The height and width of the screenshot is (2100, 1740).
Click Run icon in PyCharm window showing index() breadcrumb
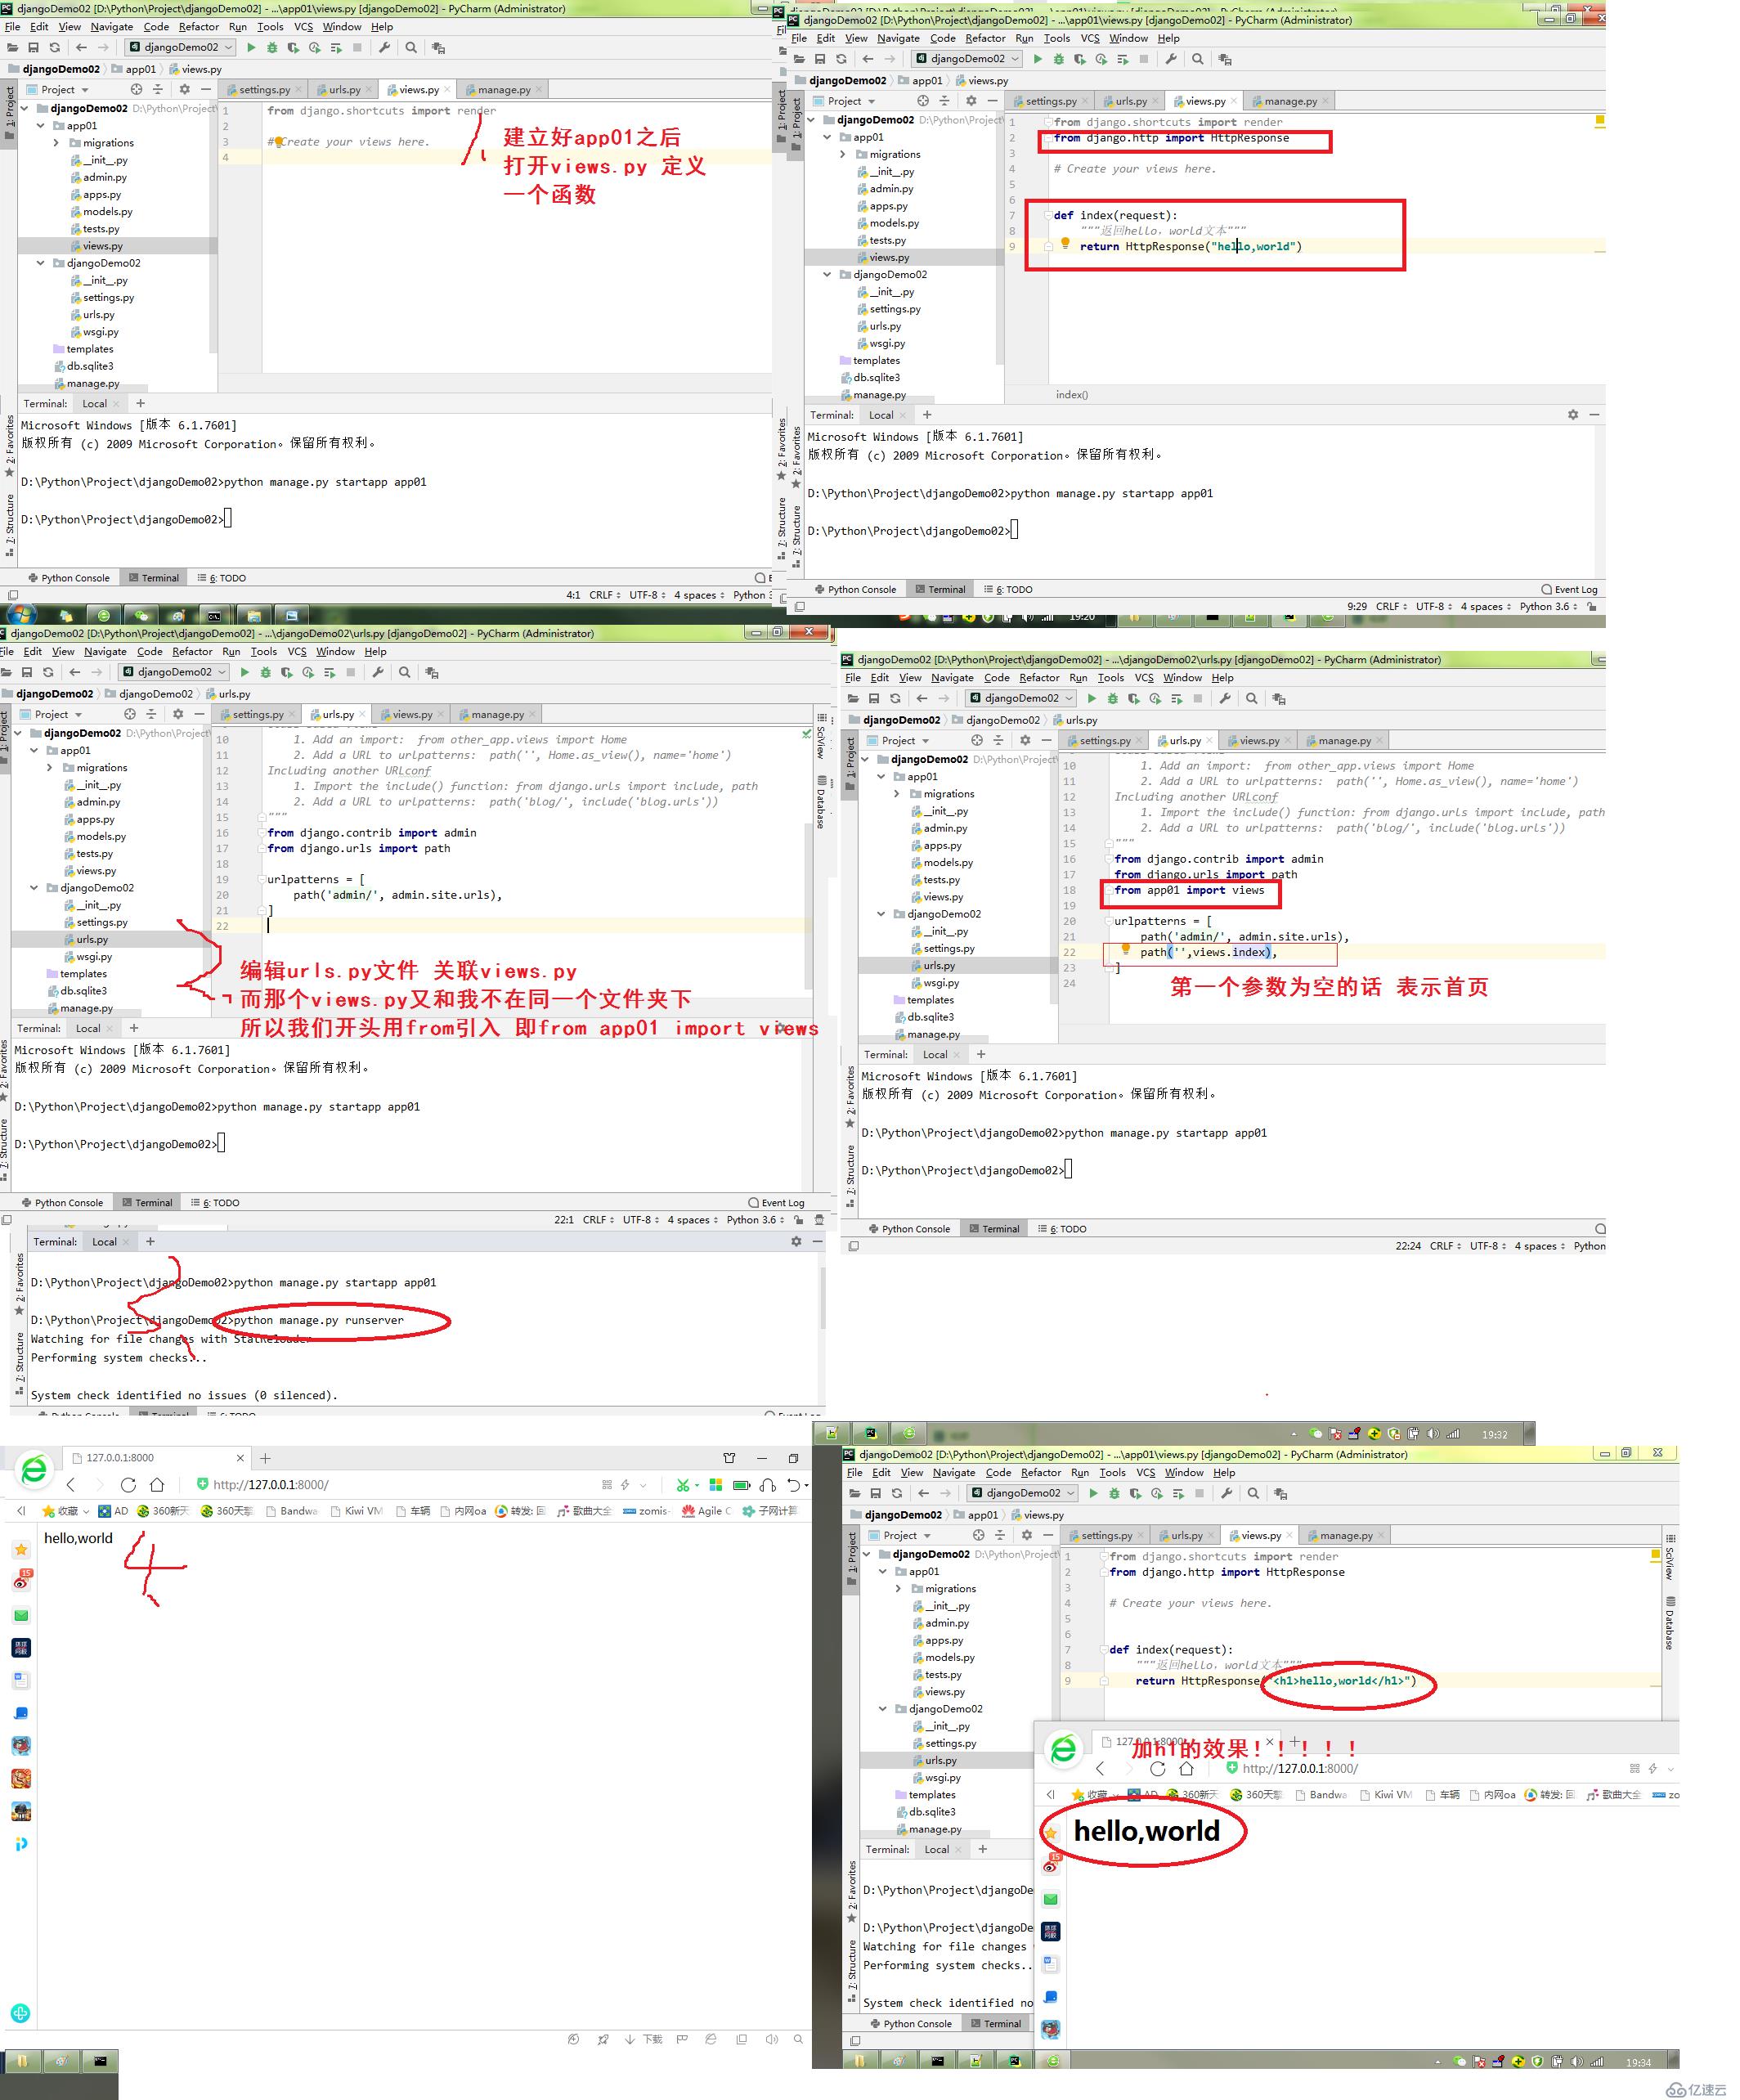point(1037,59)
